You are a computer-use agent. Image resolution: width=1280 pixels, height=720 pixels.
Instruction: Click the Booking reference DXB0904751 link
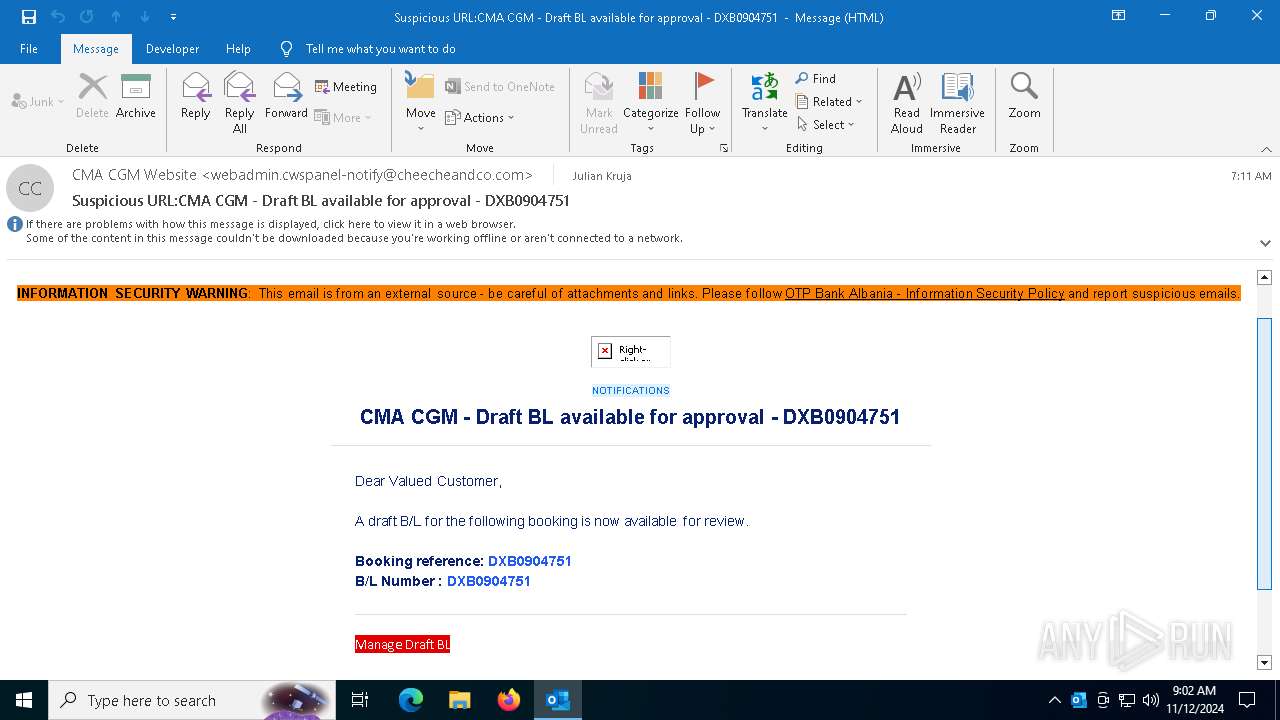tap(529, 561)
